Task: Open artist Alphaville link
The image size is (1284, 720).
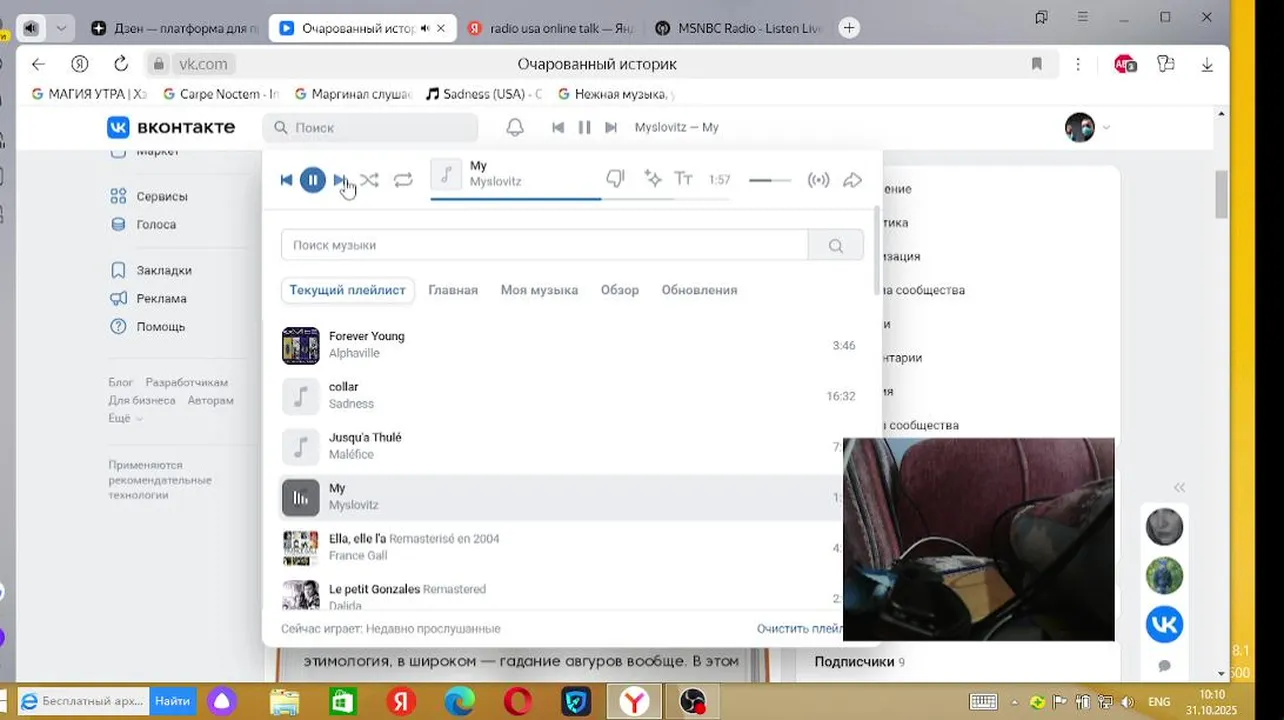Action: tap(354, 354)
